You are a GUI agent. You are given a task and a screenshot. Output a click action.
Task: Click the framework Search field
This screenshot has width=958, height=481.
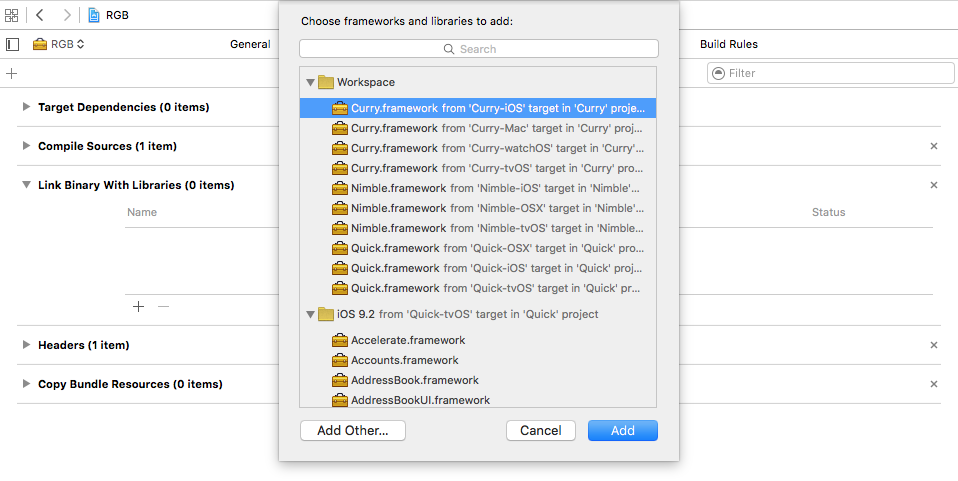coord(479,49)
